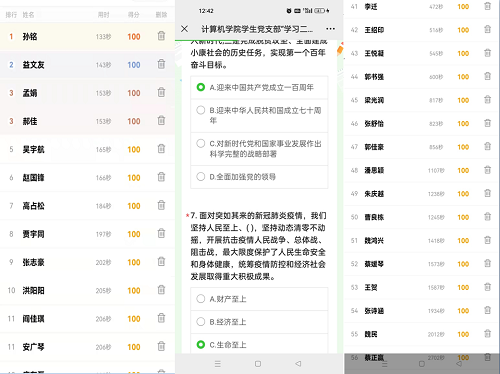Delete the rank 8 entry with 197秒

pos(161,233)
